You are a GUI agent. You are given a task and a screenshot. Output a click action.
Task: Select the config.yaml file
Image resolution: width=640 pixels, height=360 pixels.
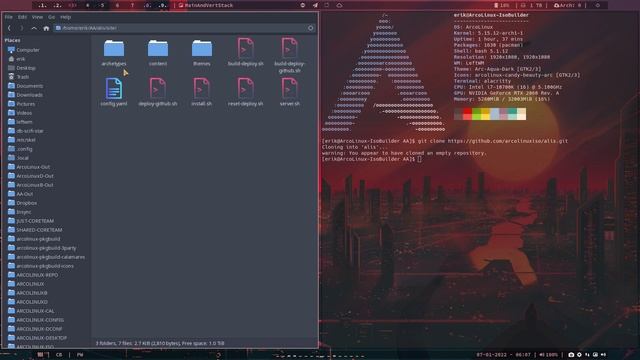click(x=114, y=92)
